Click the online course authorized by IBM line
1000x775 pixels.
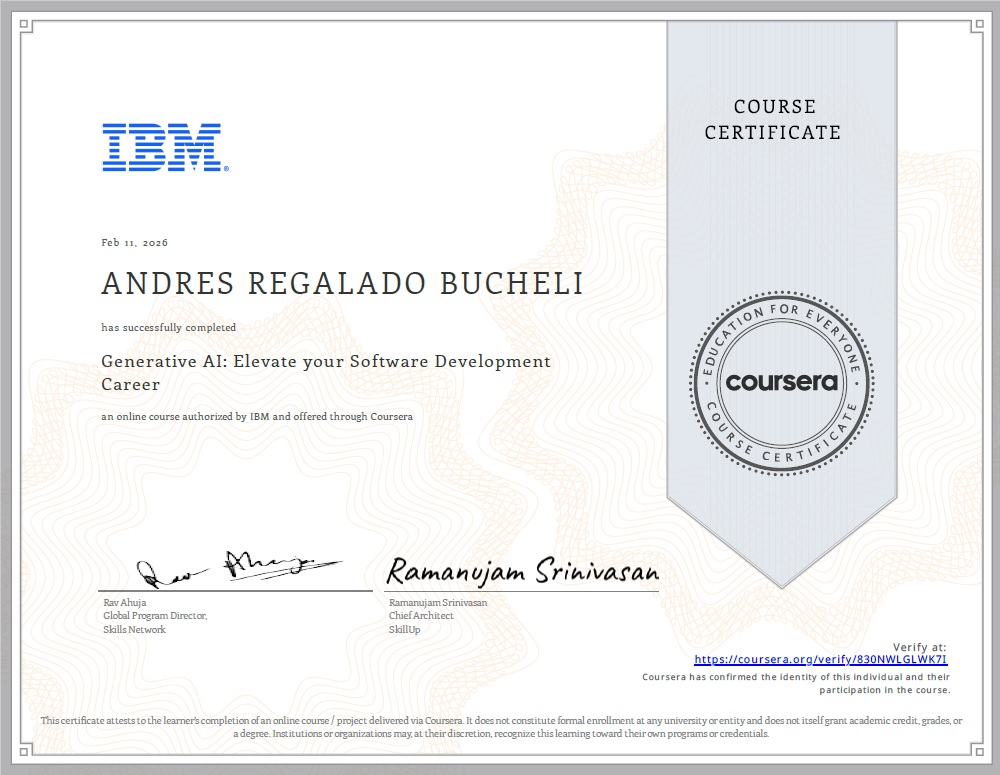point(256,417)
